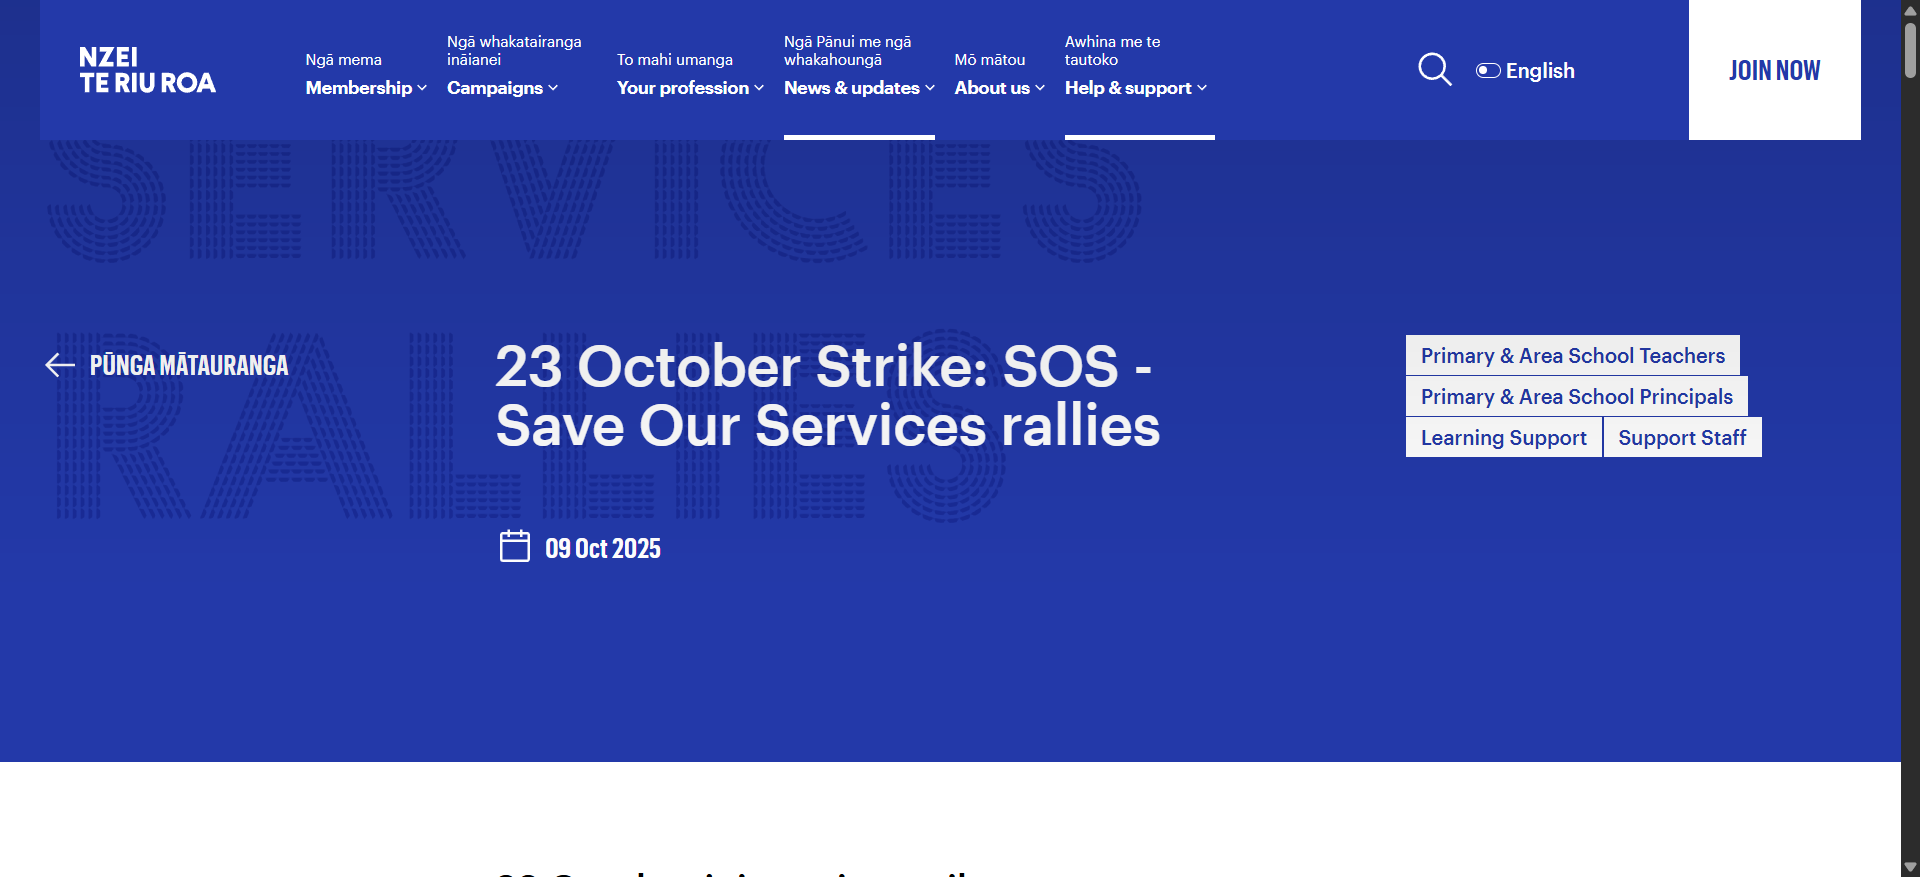Expand the Campaigns dropdown menu

(x=502, y=88)
